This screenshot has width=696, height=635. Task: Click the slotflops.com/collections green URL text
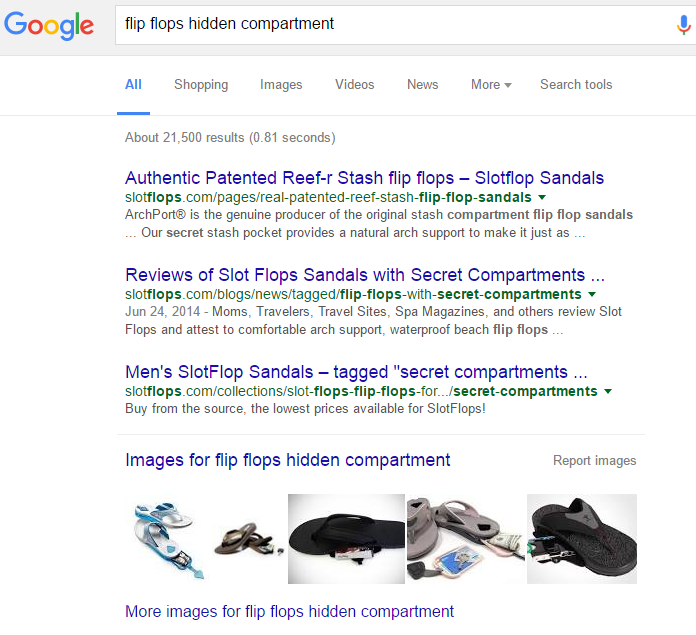pyautogui.click(x=361, y=391)
